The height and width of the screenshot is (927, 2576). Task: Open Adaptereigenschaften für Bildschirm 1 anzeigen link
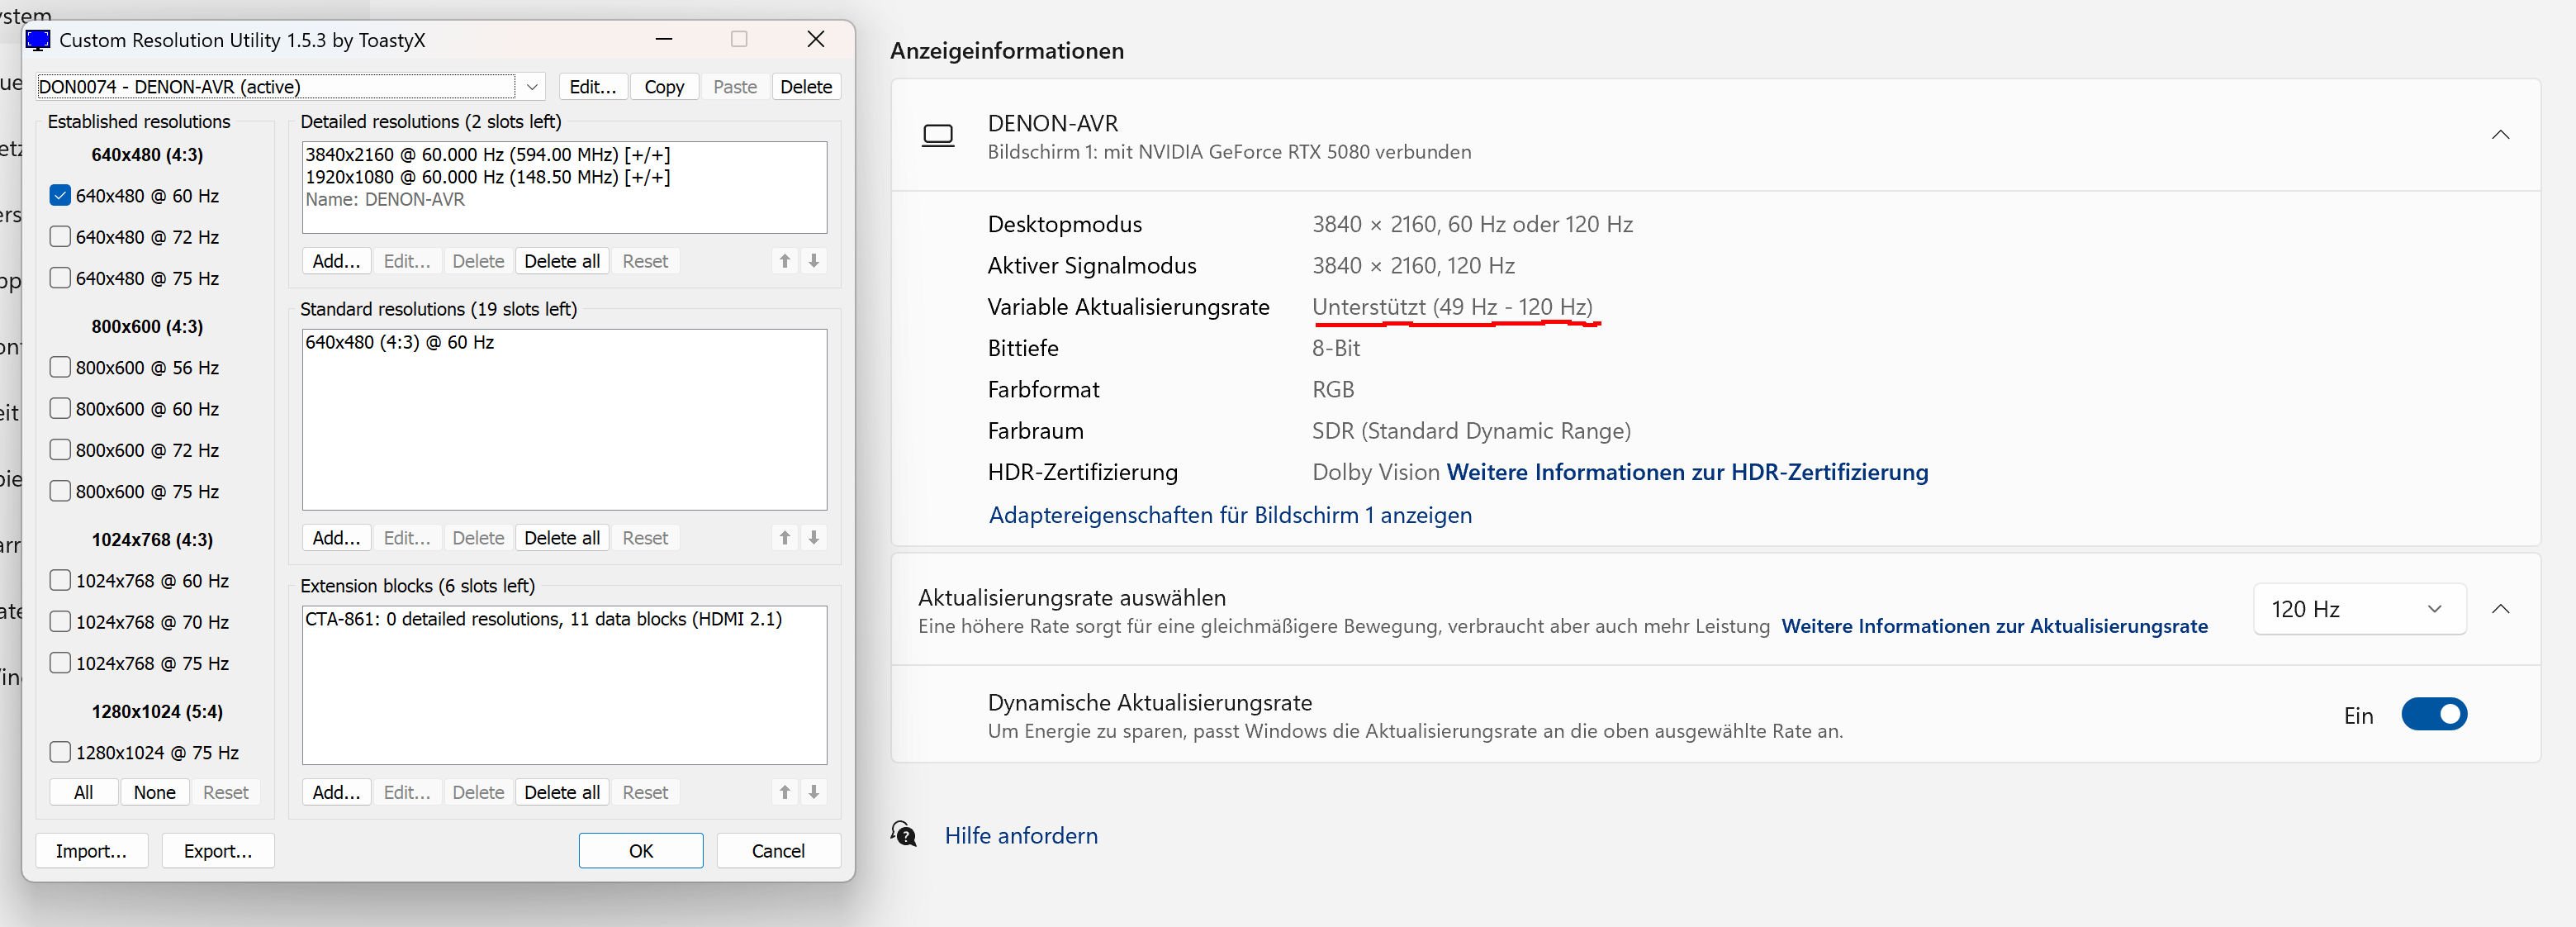tap(1230, 515)
